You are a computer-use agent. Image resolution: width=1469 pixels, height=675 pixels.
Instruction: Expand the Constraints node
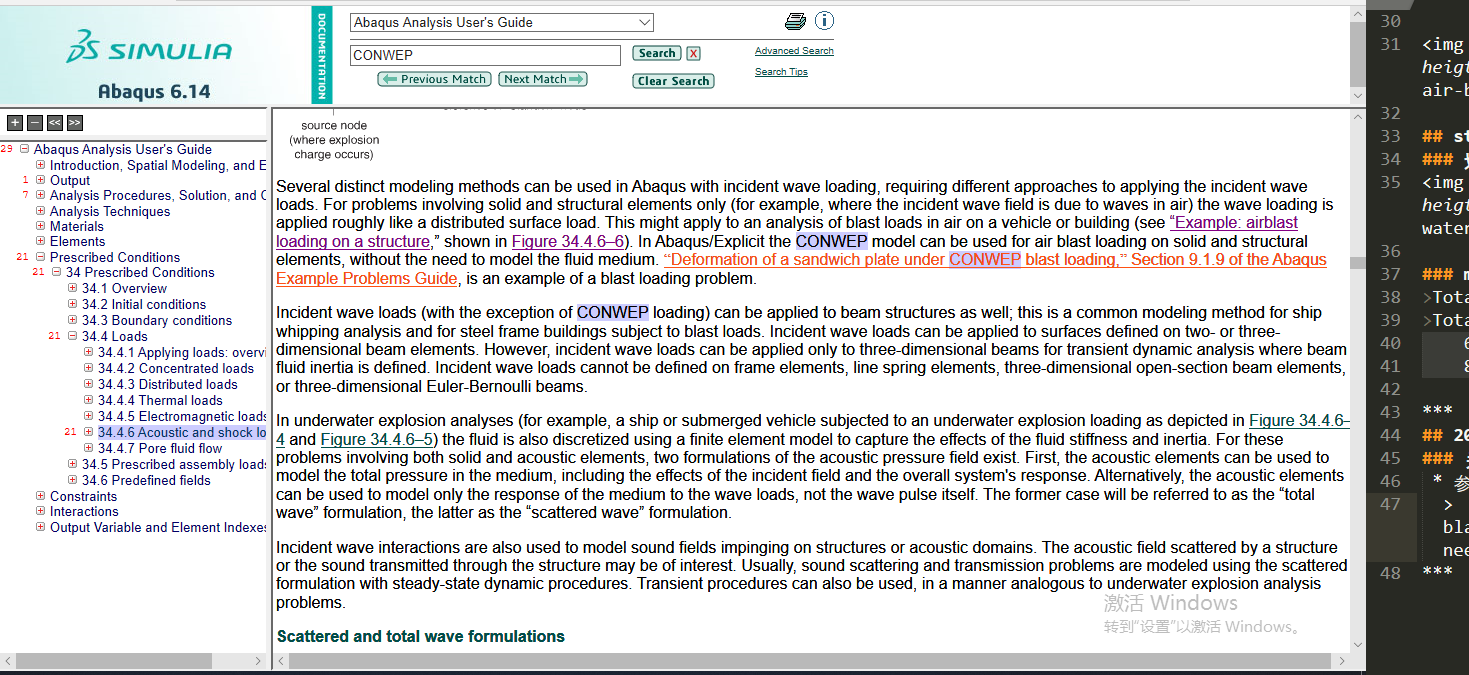tap(40, 496)
